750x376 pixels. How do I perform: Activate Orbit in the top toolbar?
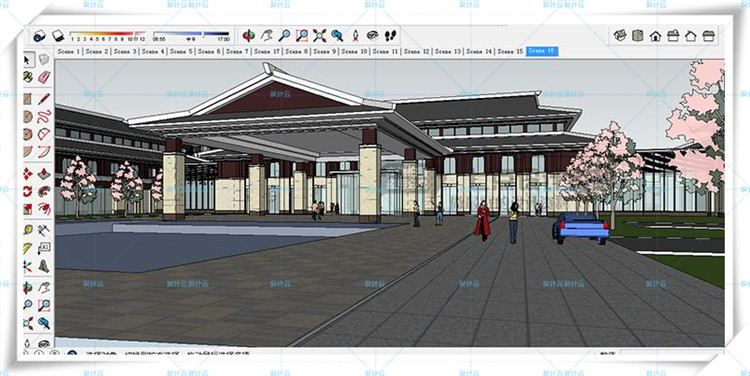pos(248,35)
